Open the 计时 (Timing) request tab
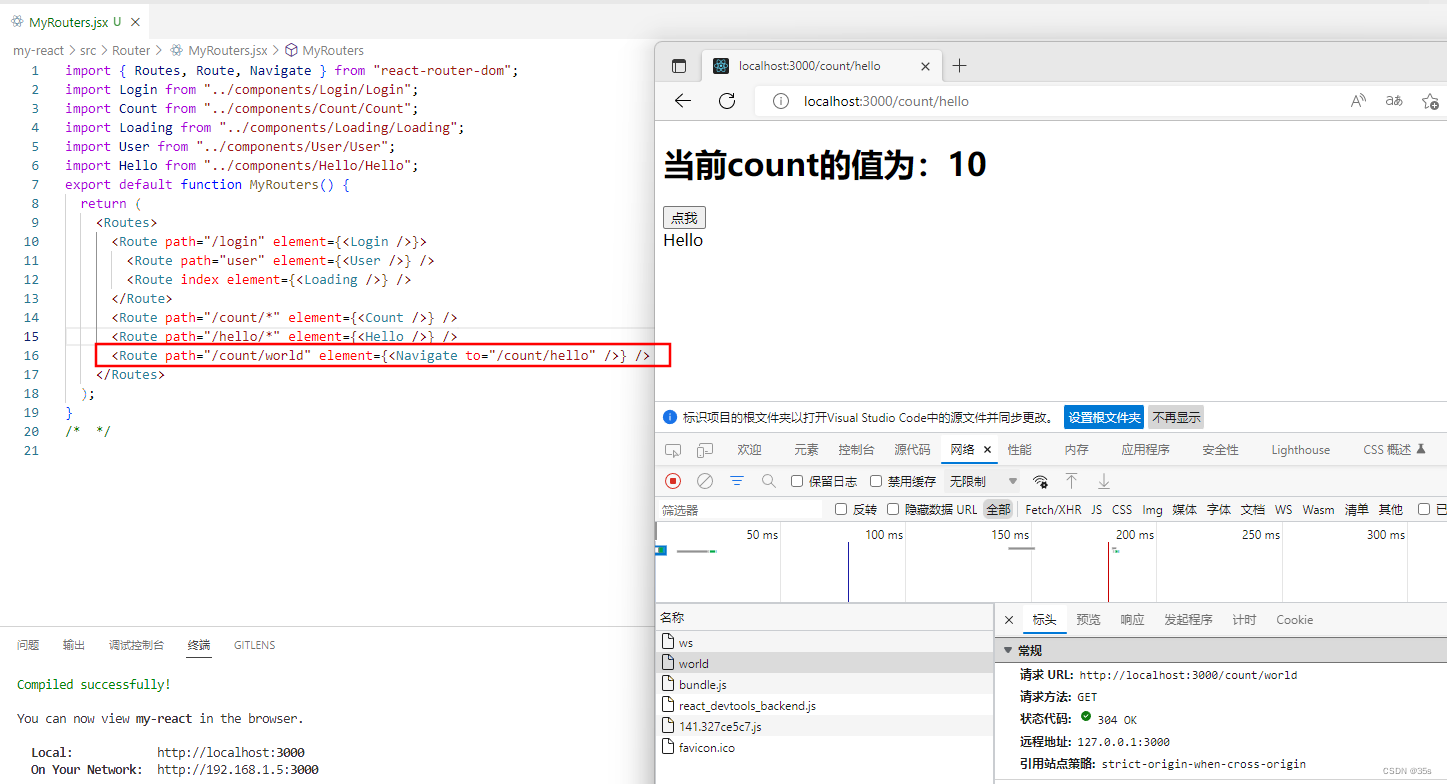The height and width of the screenshot is (784, 1447). (x=1244, y=620)
